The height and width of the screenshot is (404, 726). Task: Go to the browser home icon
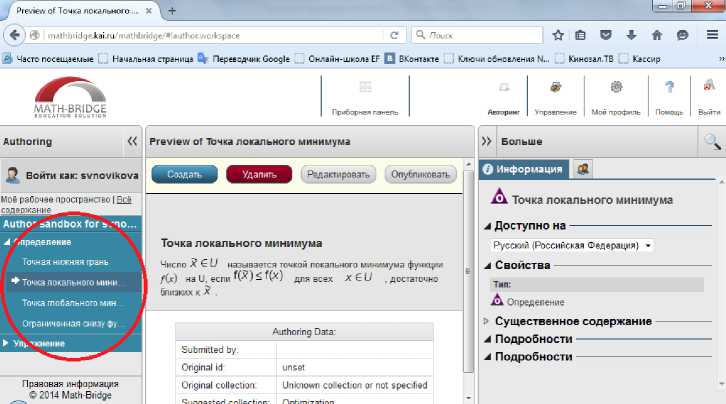click(x=657, y=35)
